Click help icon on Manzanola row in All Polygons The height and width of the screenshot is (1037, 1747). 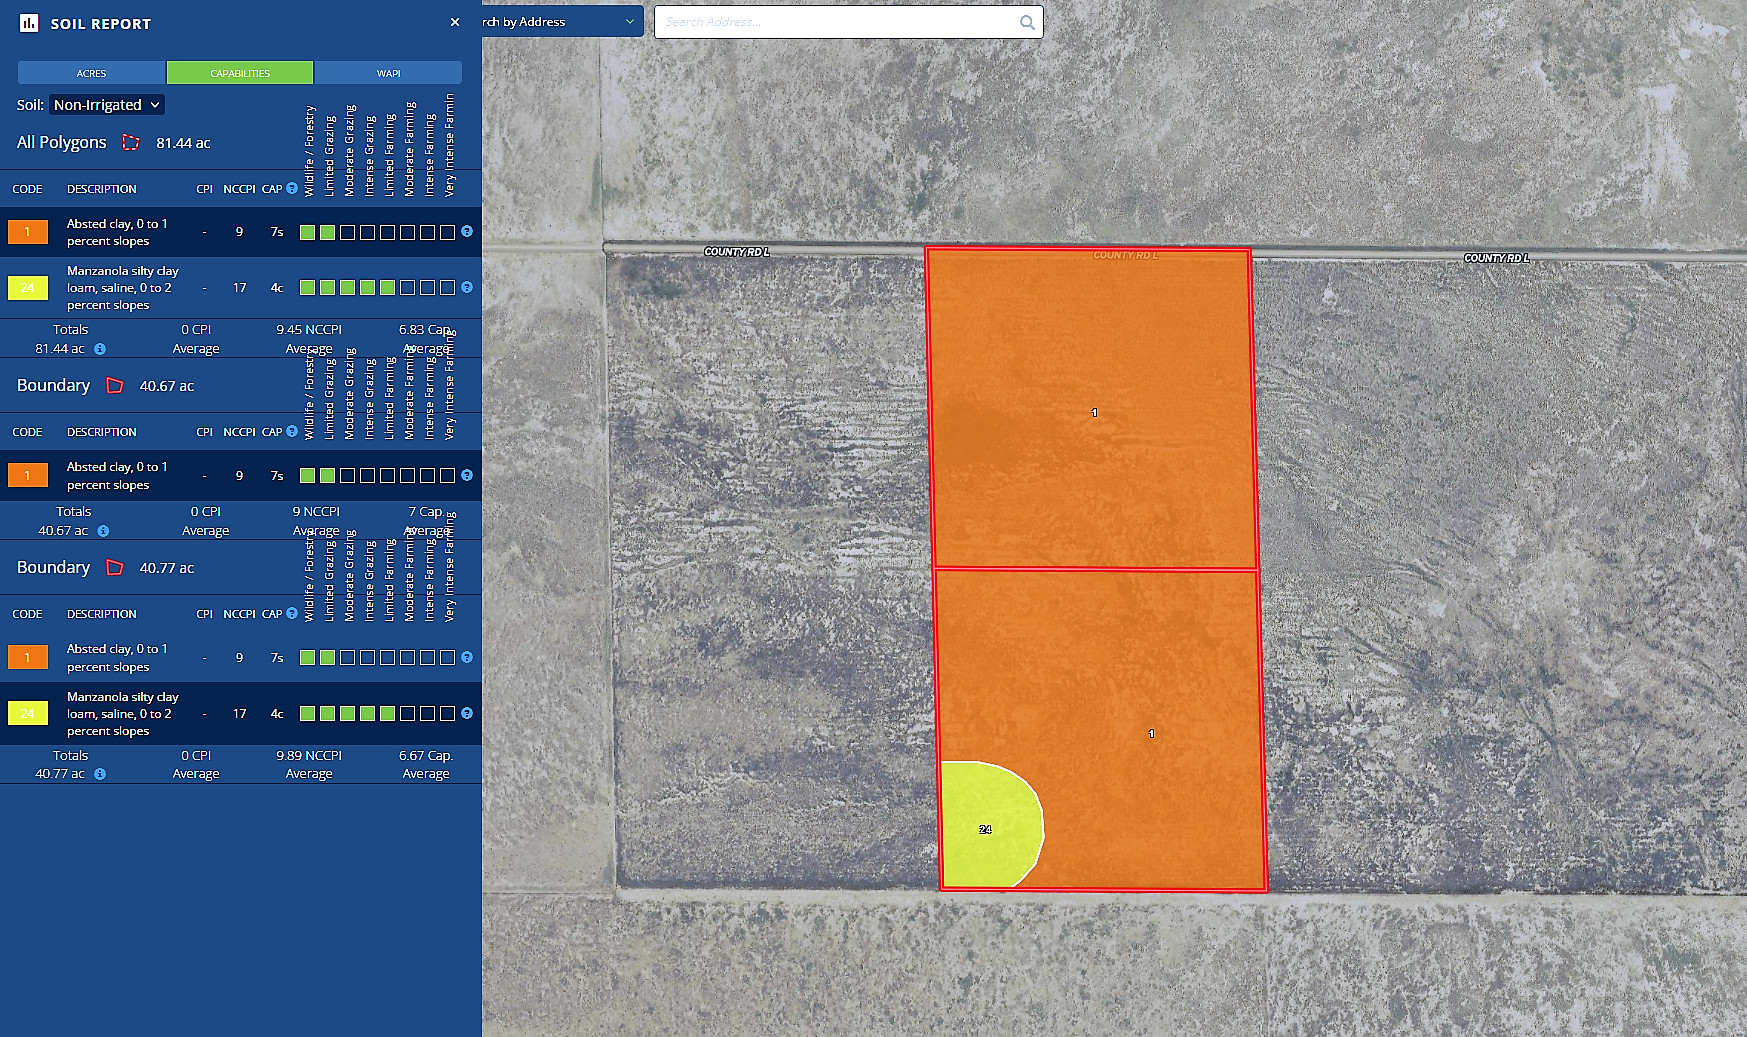click(x=467, y=287)
